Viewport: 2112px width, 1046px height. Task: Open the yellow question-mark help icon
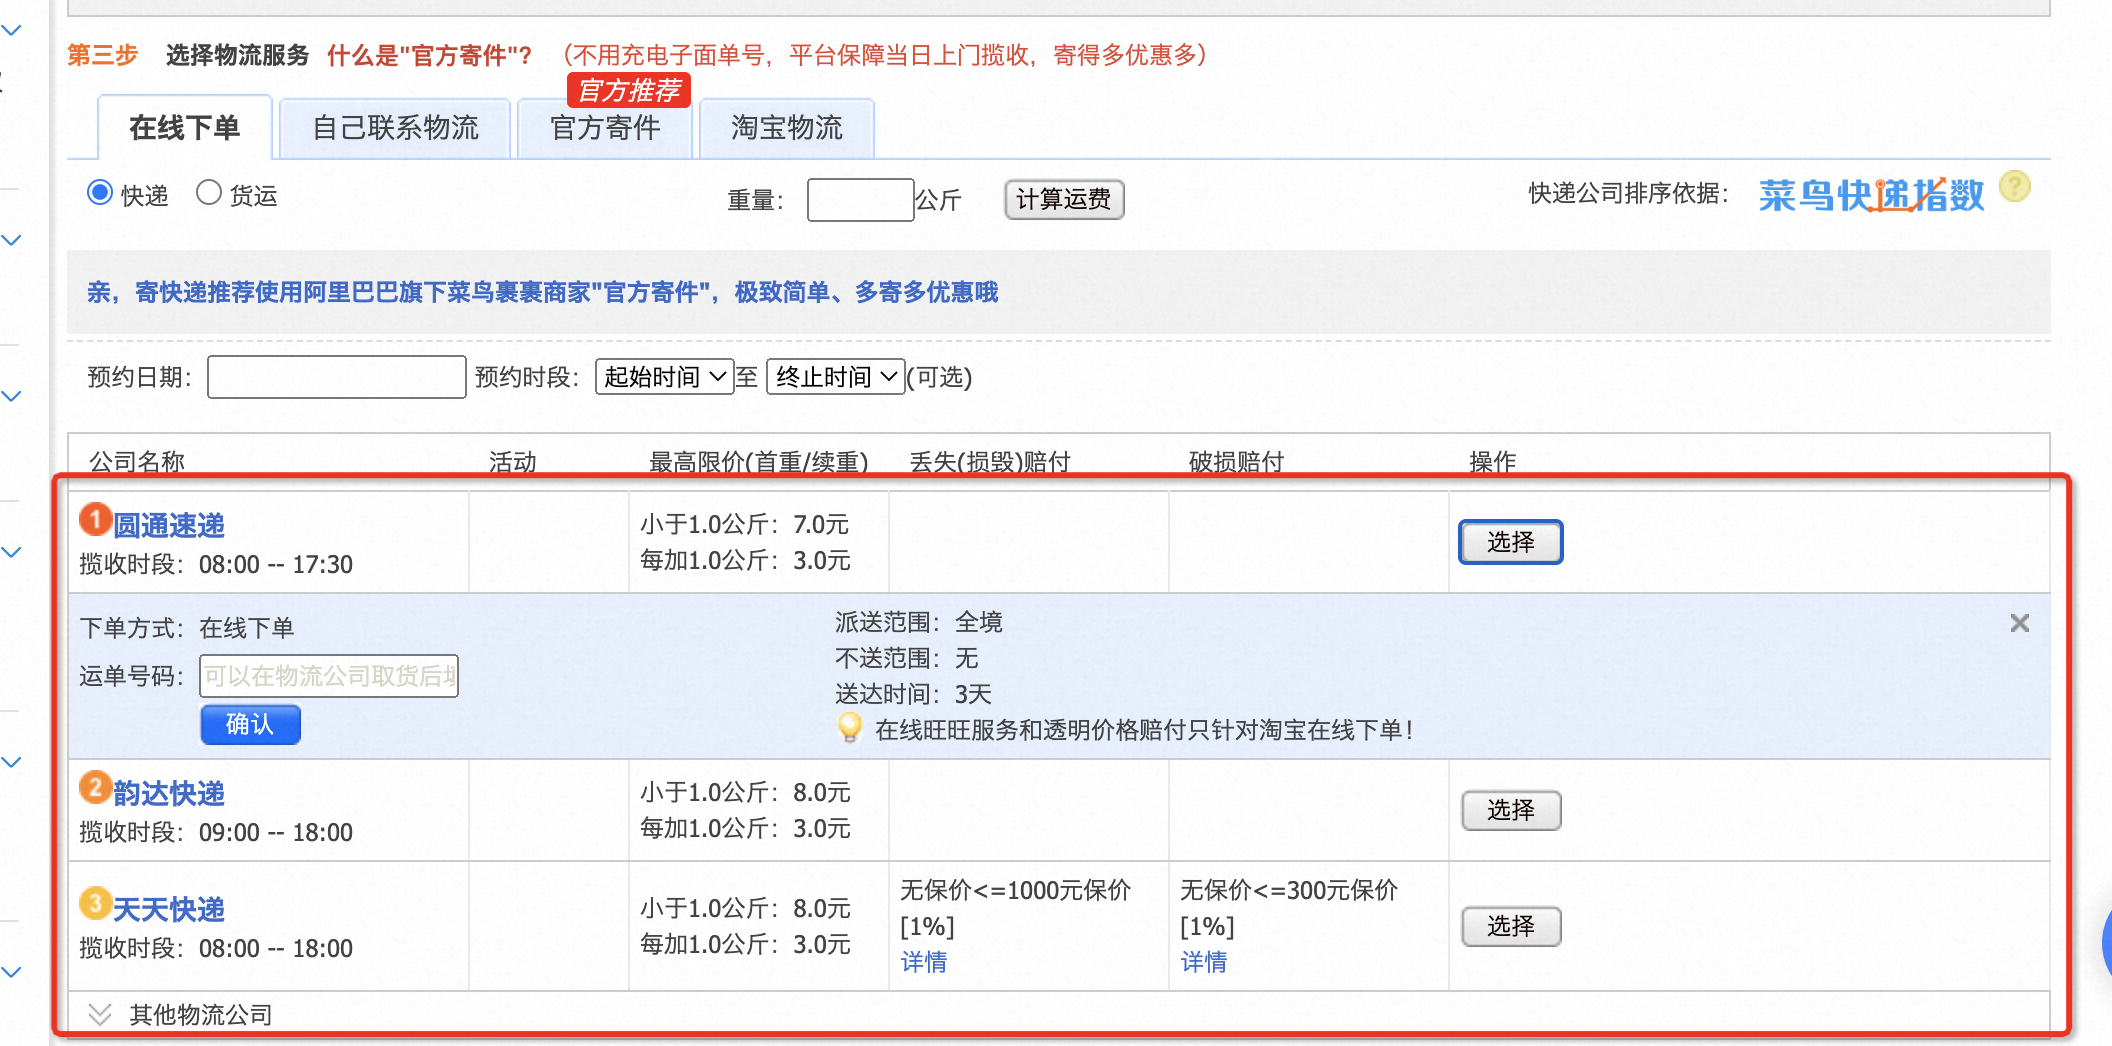[2015, 186]
